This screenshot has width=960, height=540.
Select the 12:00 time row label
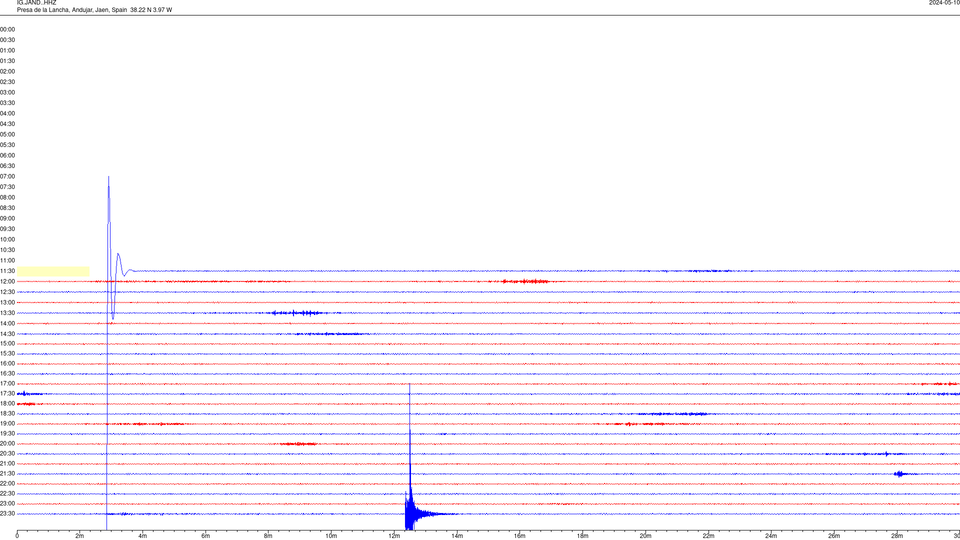tap(7, 282)
